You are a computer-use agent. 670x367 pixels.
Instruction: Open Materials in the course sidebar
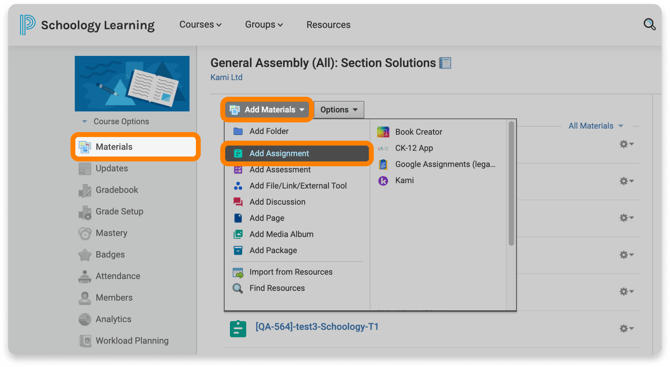[135, 147]
